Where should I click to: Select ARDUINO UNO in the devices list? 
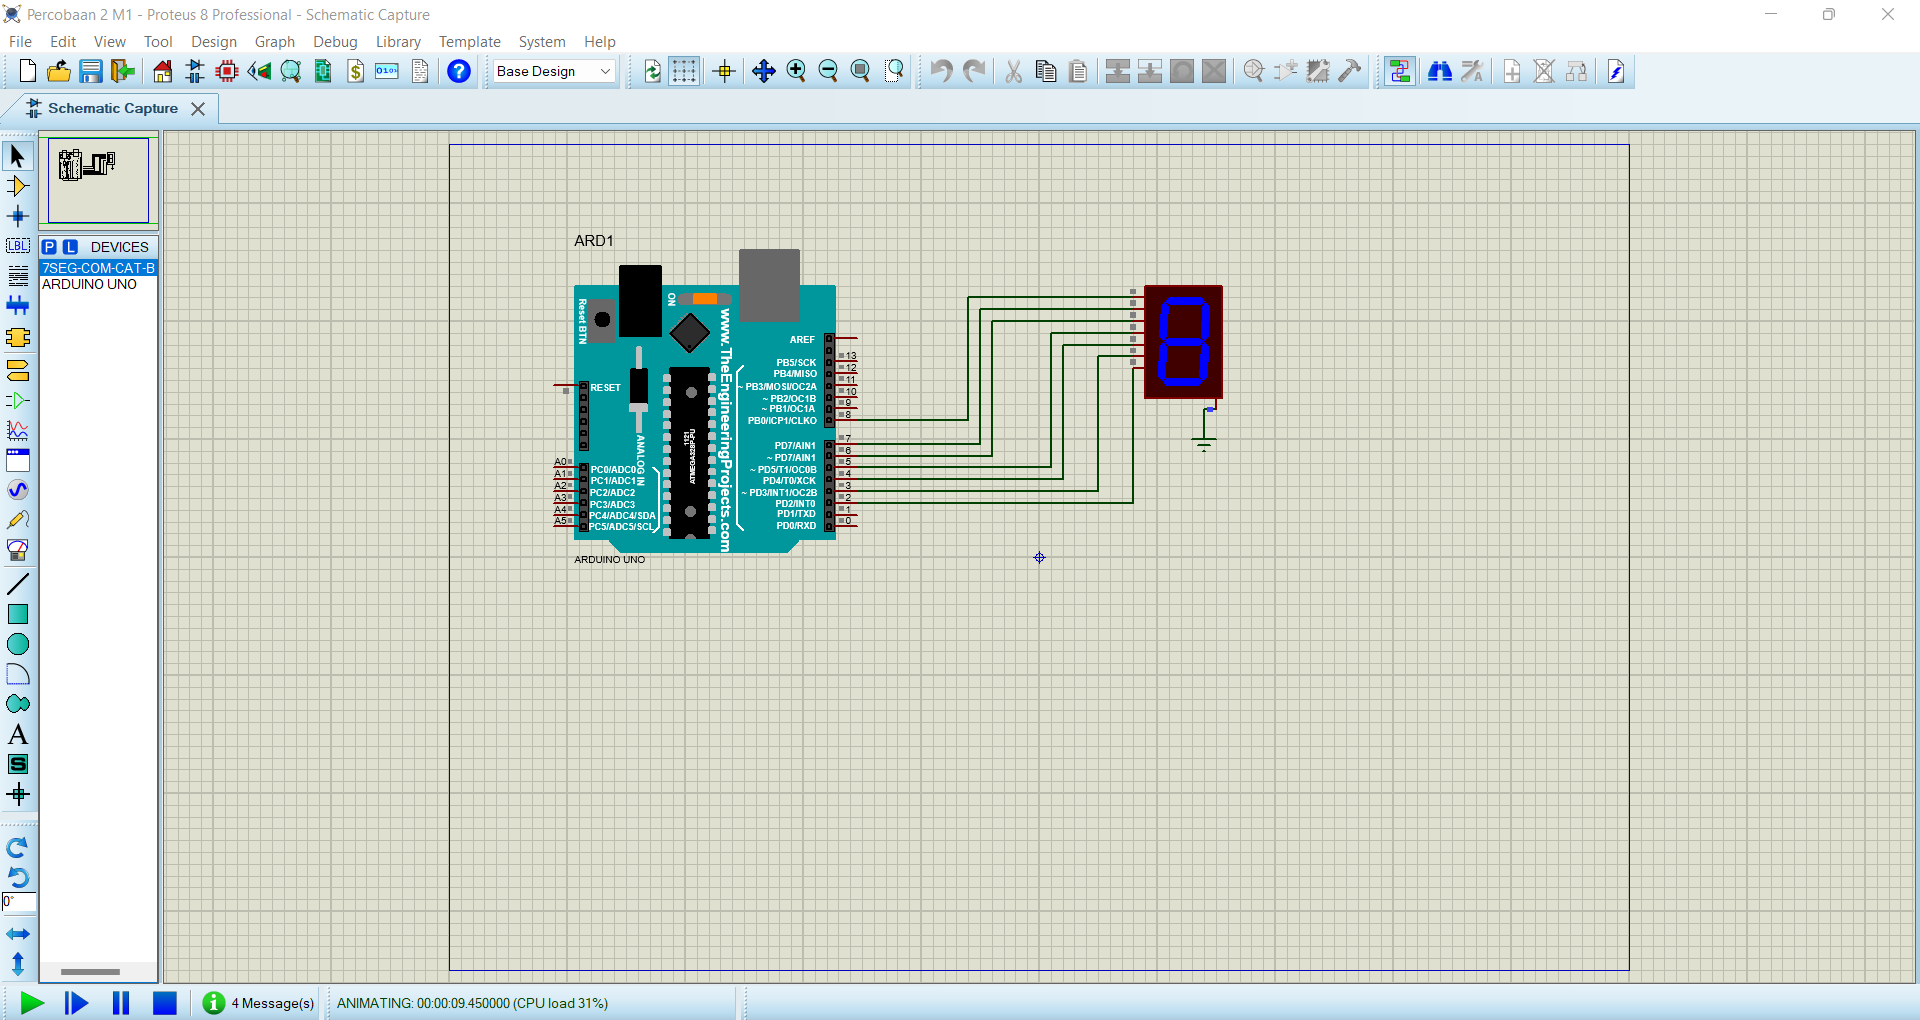point(98,284)
